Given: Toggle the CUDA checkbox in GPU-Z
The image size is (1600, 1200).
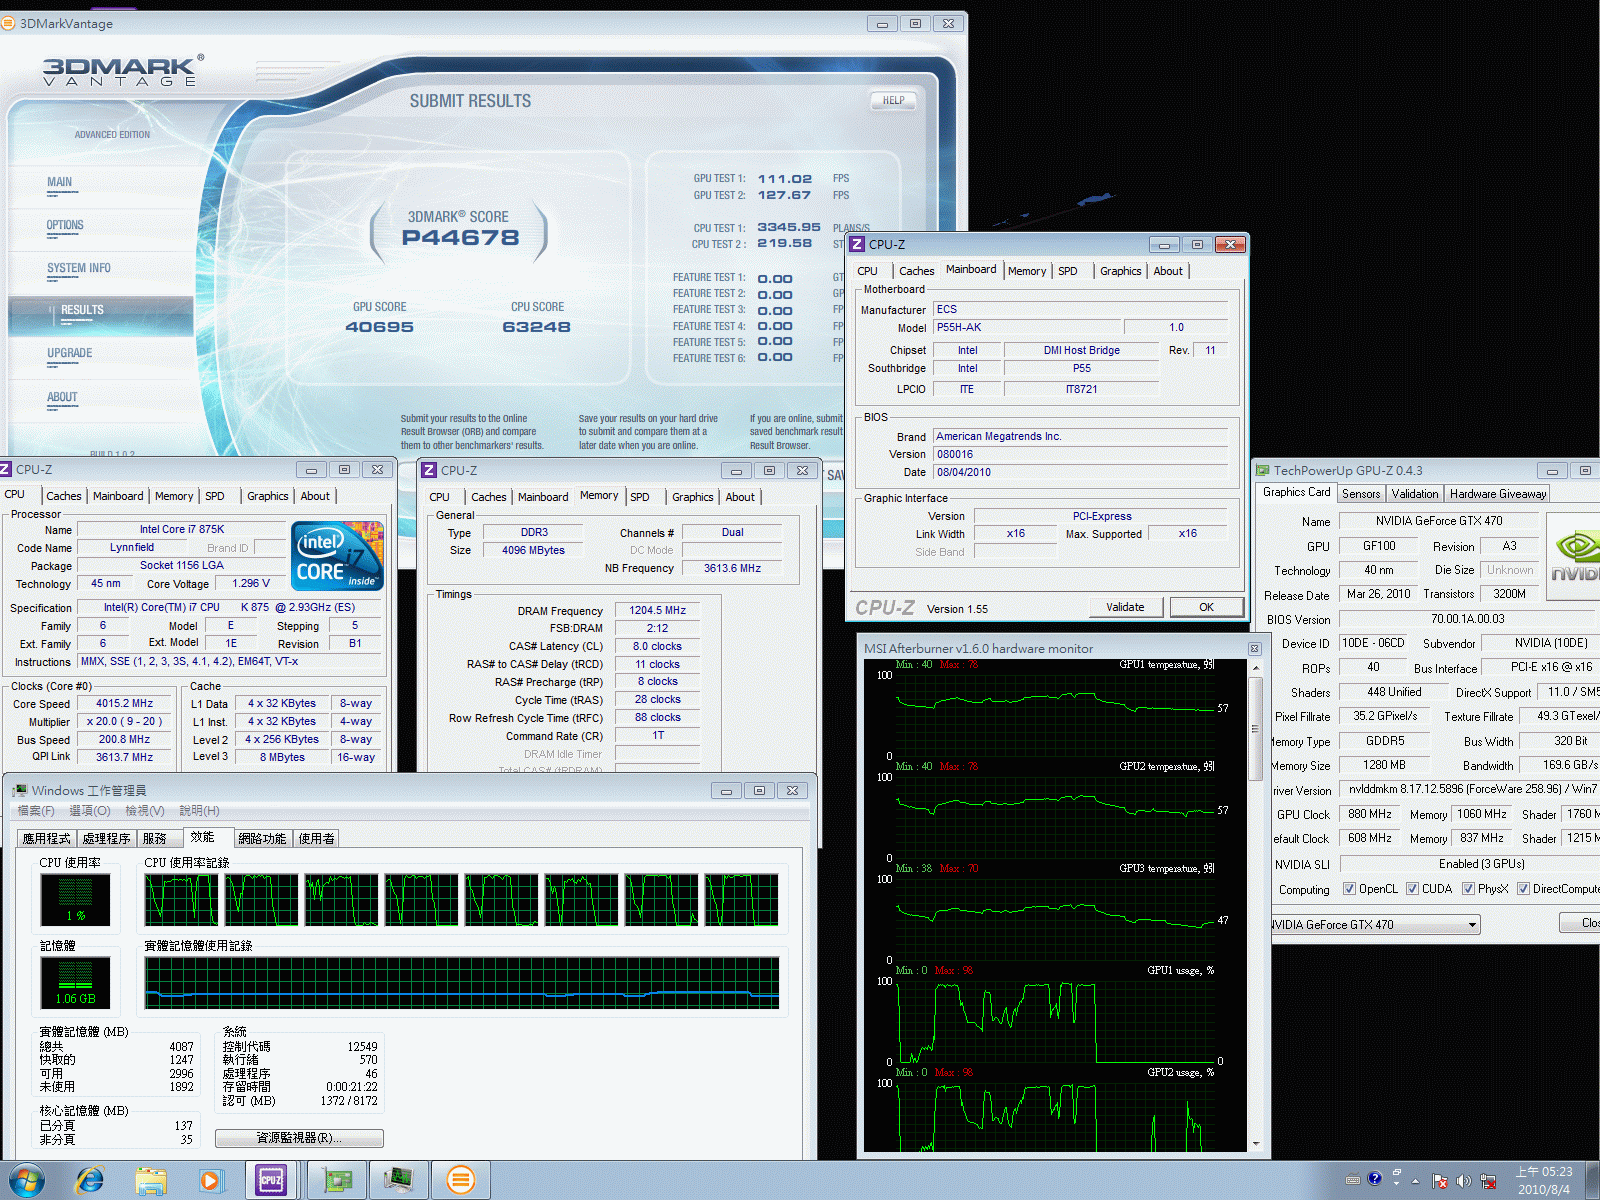Looking at the screenshot, I should pyautogui.click(x=1412, y=889).
